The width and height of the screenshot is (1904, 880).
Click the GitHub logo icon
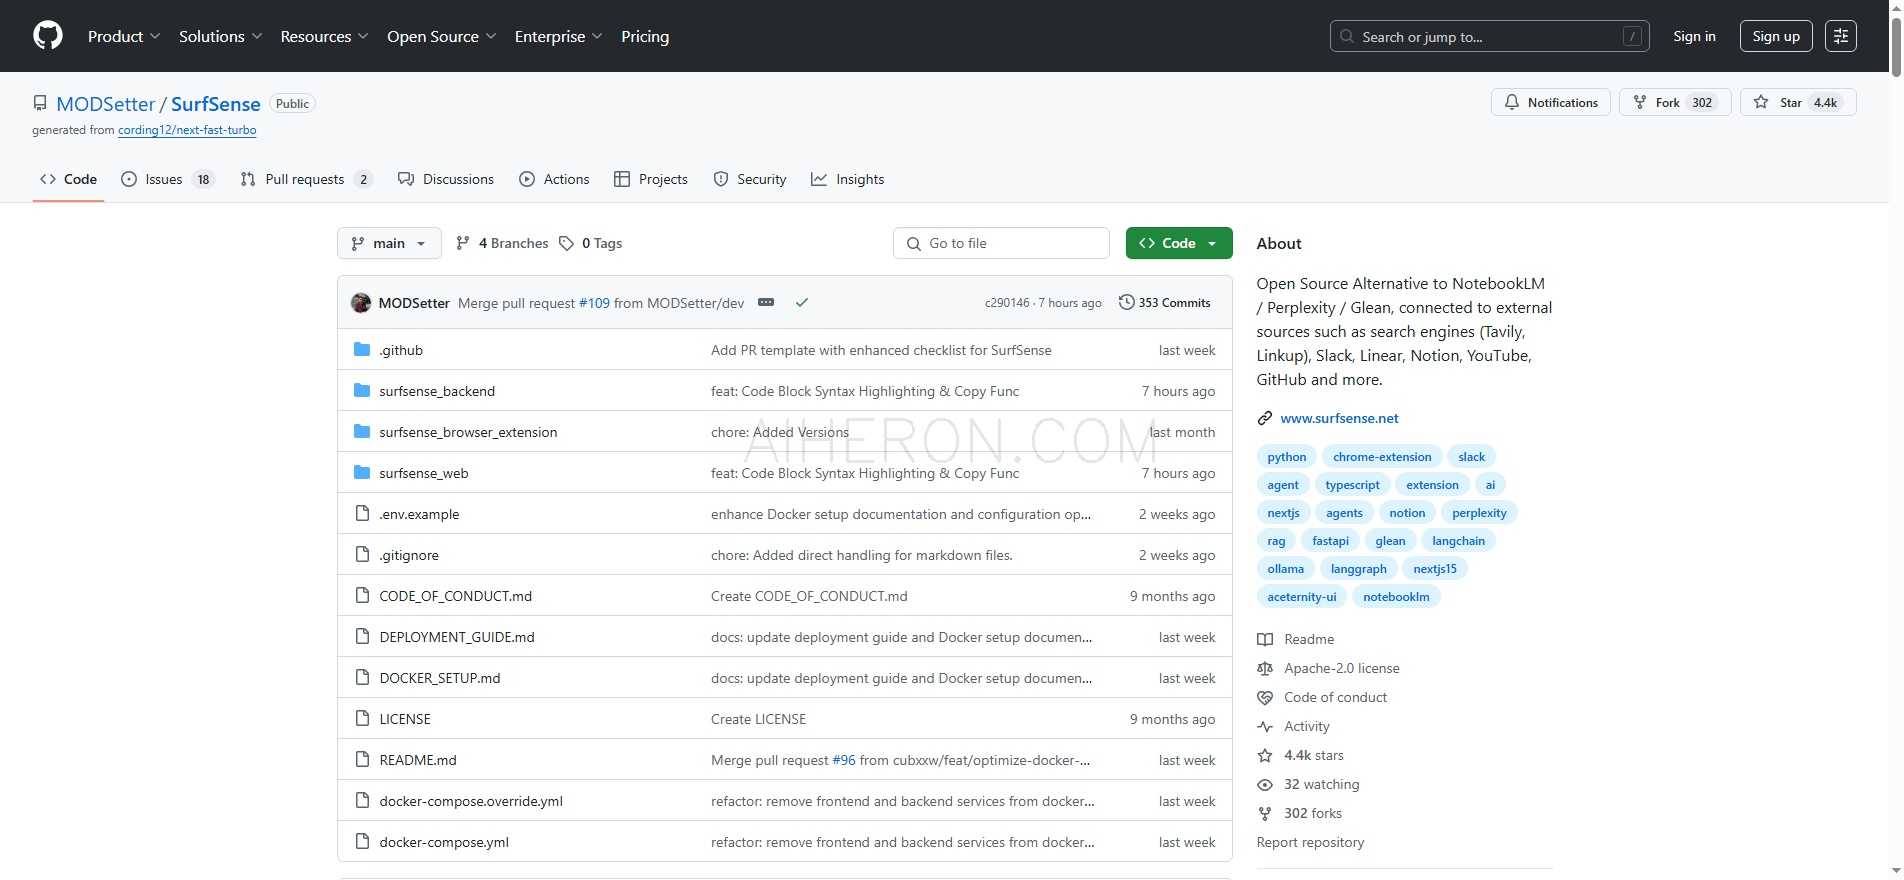pos(48,36)
